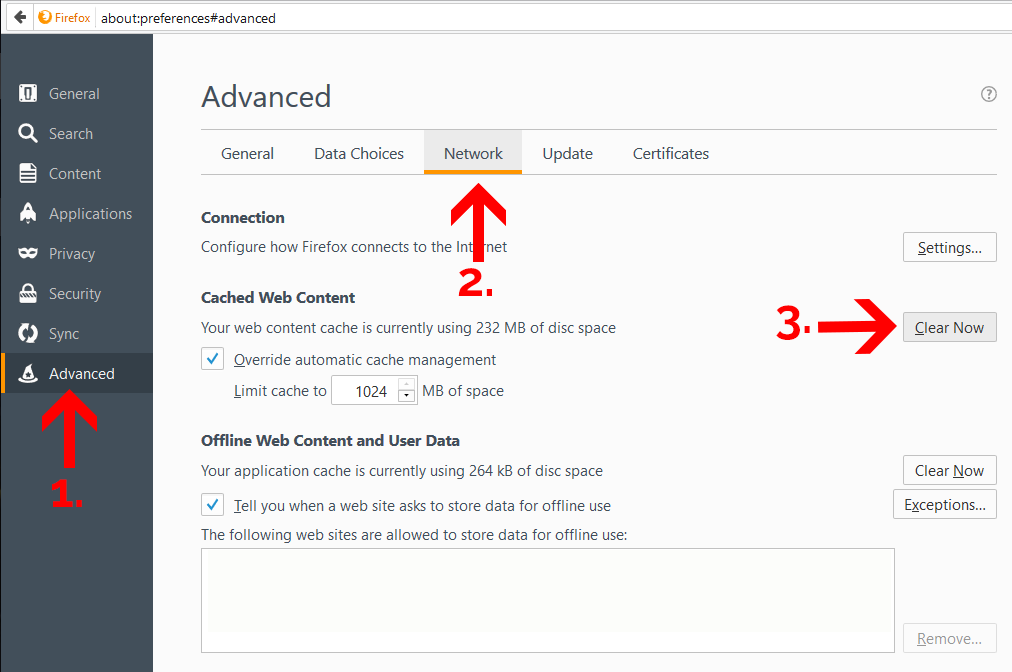Open the Sync preferences category
Viewport: 1012px width, 672px height.
pyautogui.click(x=77, y=334)
